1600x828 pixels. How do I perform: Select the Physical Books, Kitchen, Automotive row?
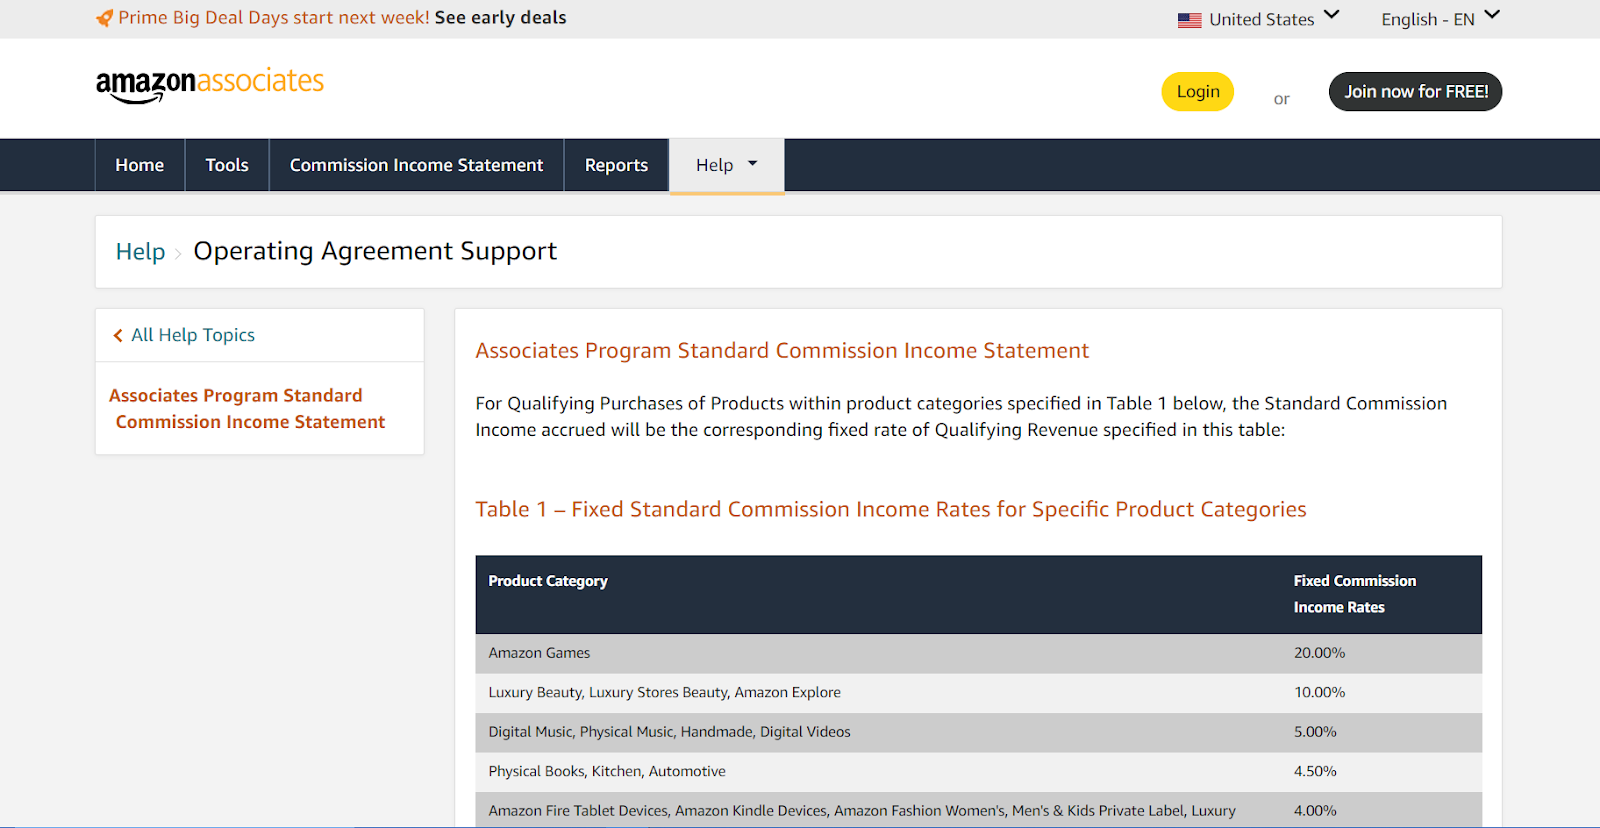pos(979,772)
